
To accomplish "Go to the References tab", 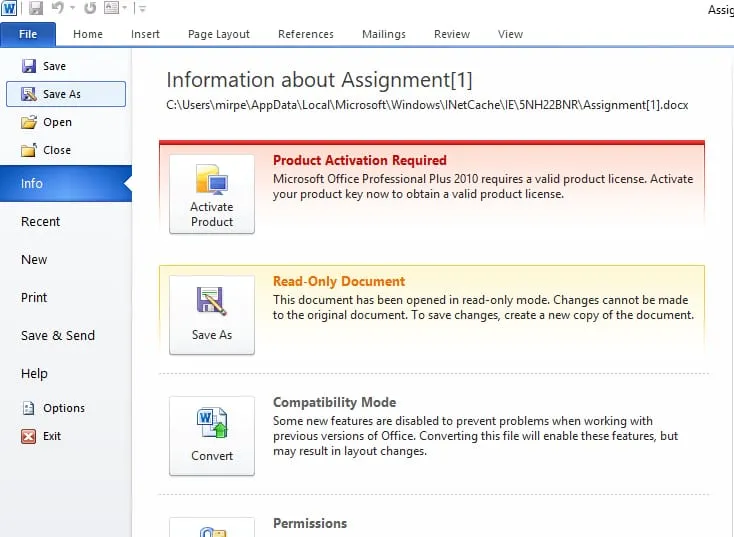I will (306, 34).
